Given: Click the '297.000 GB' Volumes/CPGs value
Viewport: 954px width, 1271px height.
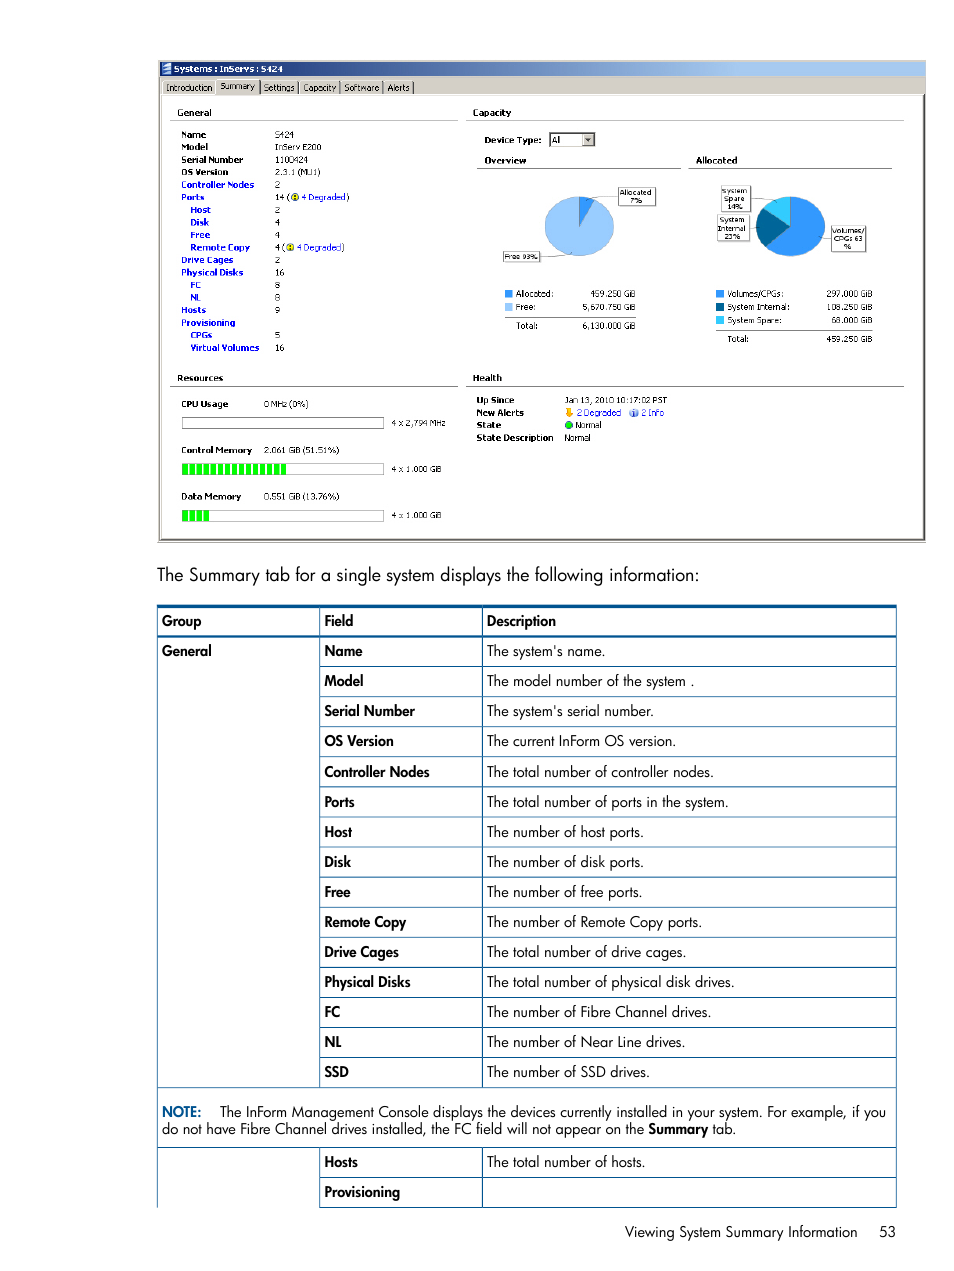Looking at the screenshot, I should (x=849, y=294).
